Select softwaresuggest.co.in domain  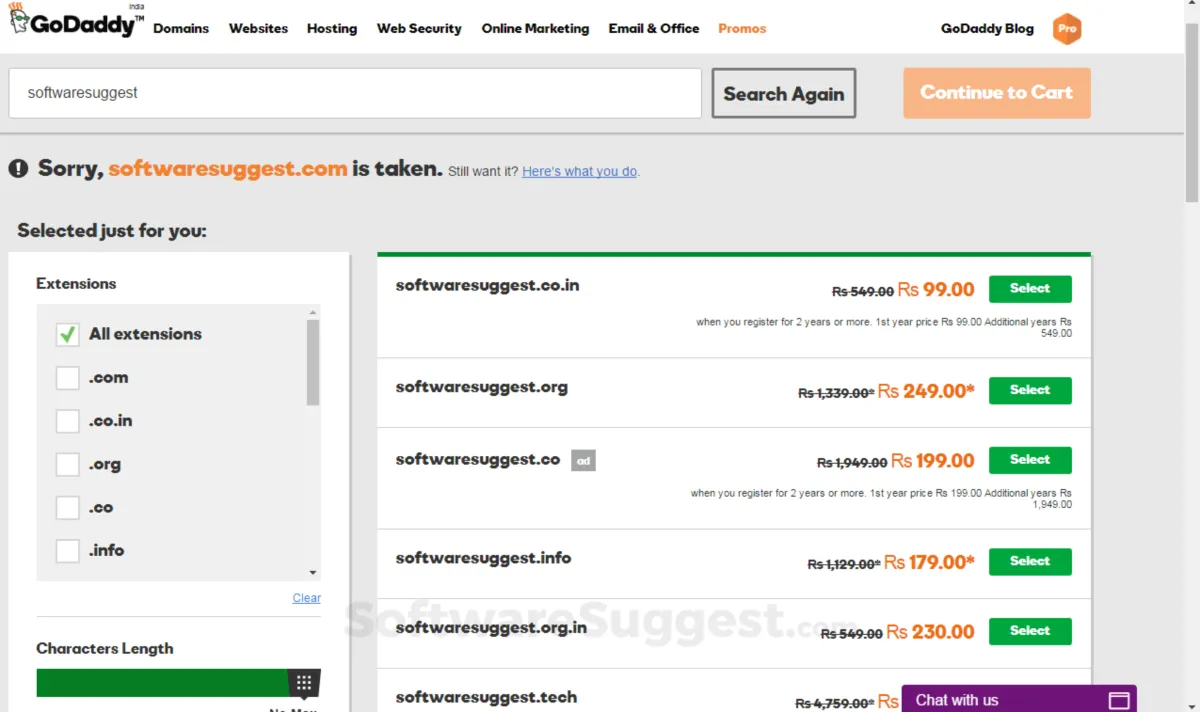1030,288
